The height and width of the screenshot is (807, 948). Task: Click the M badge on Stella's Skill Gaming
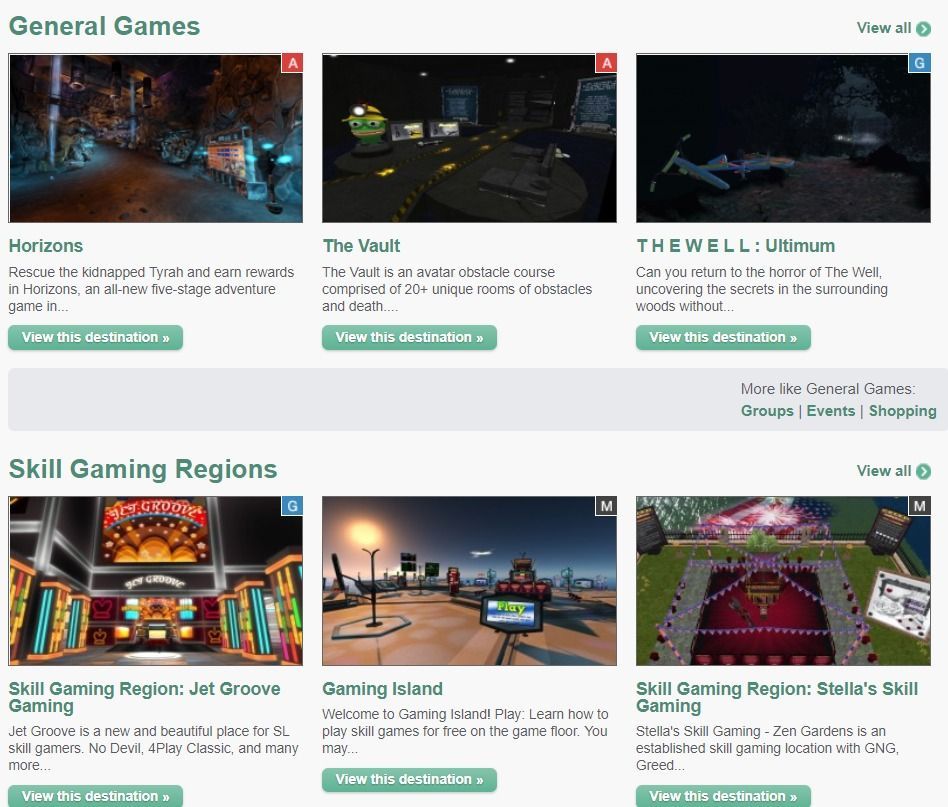(x=919, y=506)
